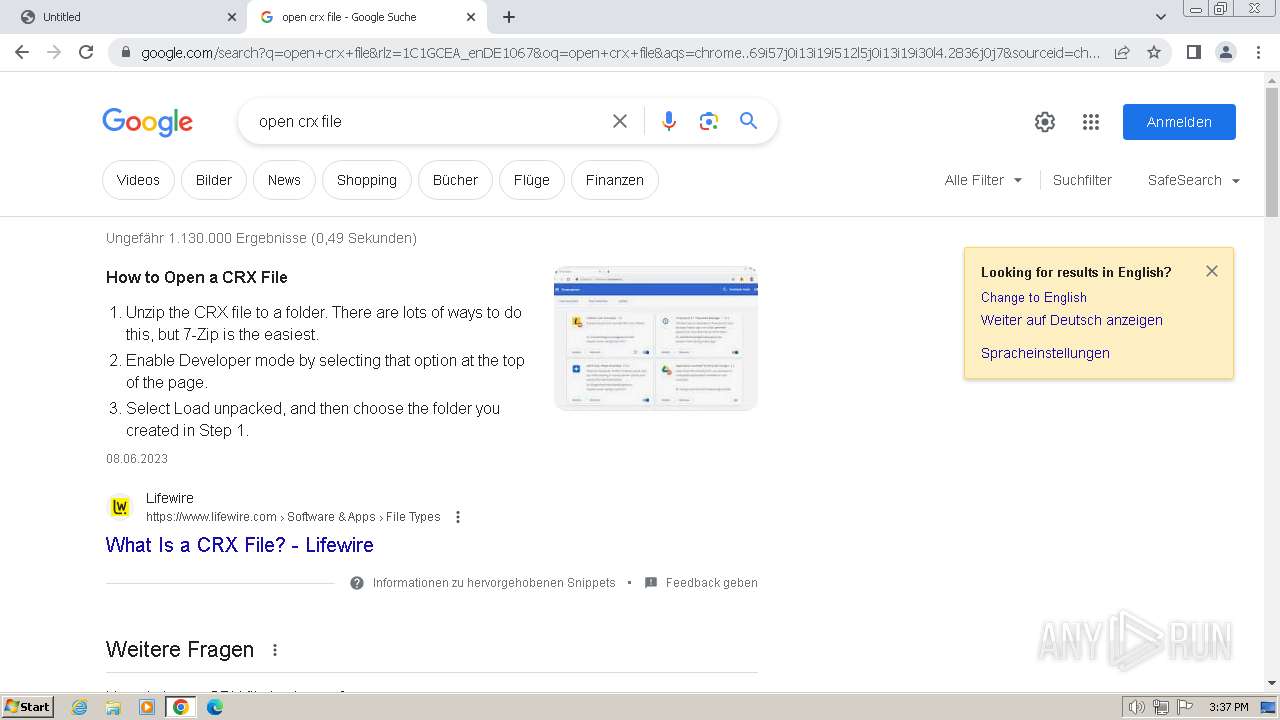
Task: Open the Google apps grid
Action: pos(1091,122)
